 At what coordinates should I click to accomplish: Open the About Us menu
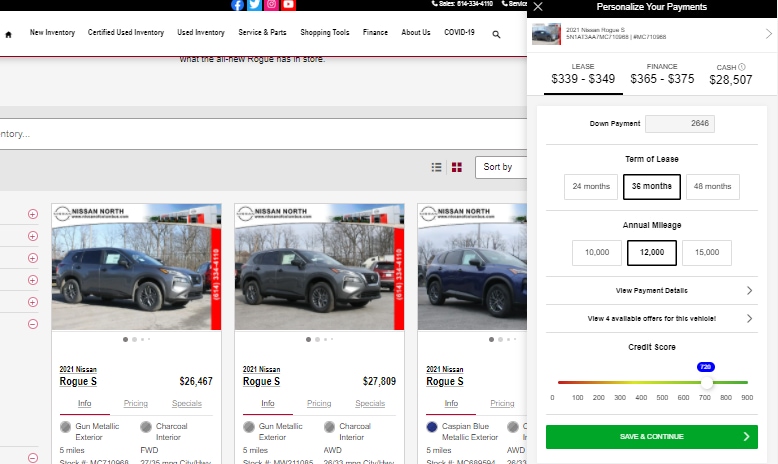click(416, 32)
